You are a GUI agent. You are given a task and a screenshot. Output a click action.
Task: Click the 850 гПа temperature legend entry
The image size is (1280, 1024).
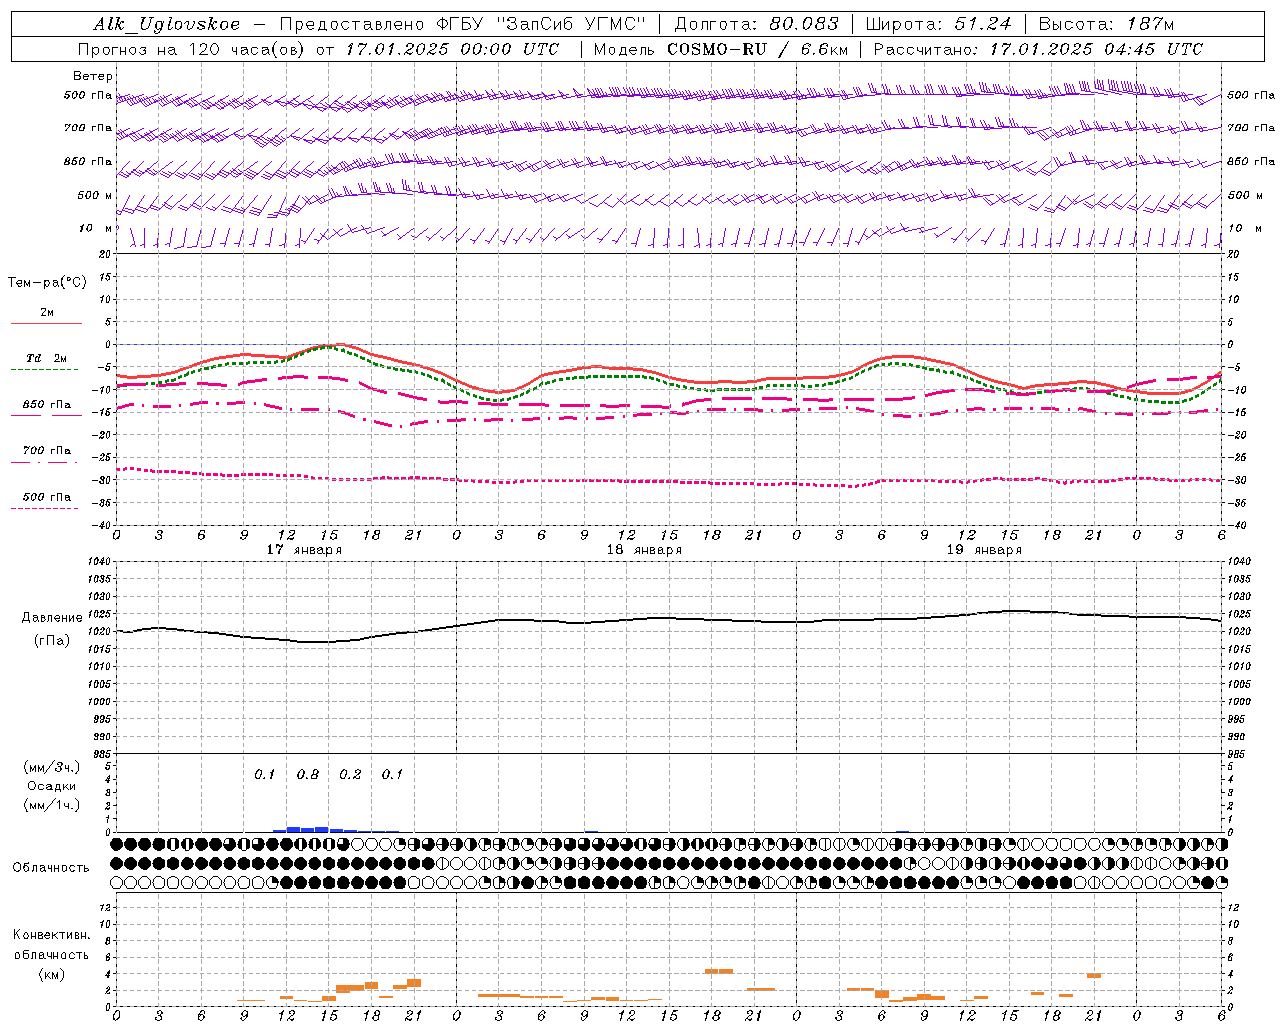point(47,405)
